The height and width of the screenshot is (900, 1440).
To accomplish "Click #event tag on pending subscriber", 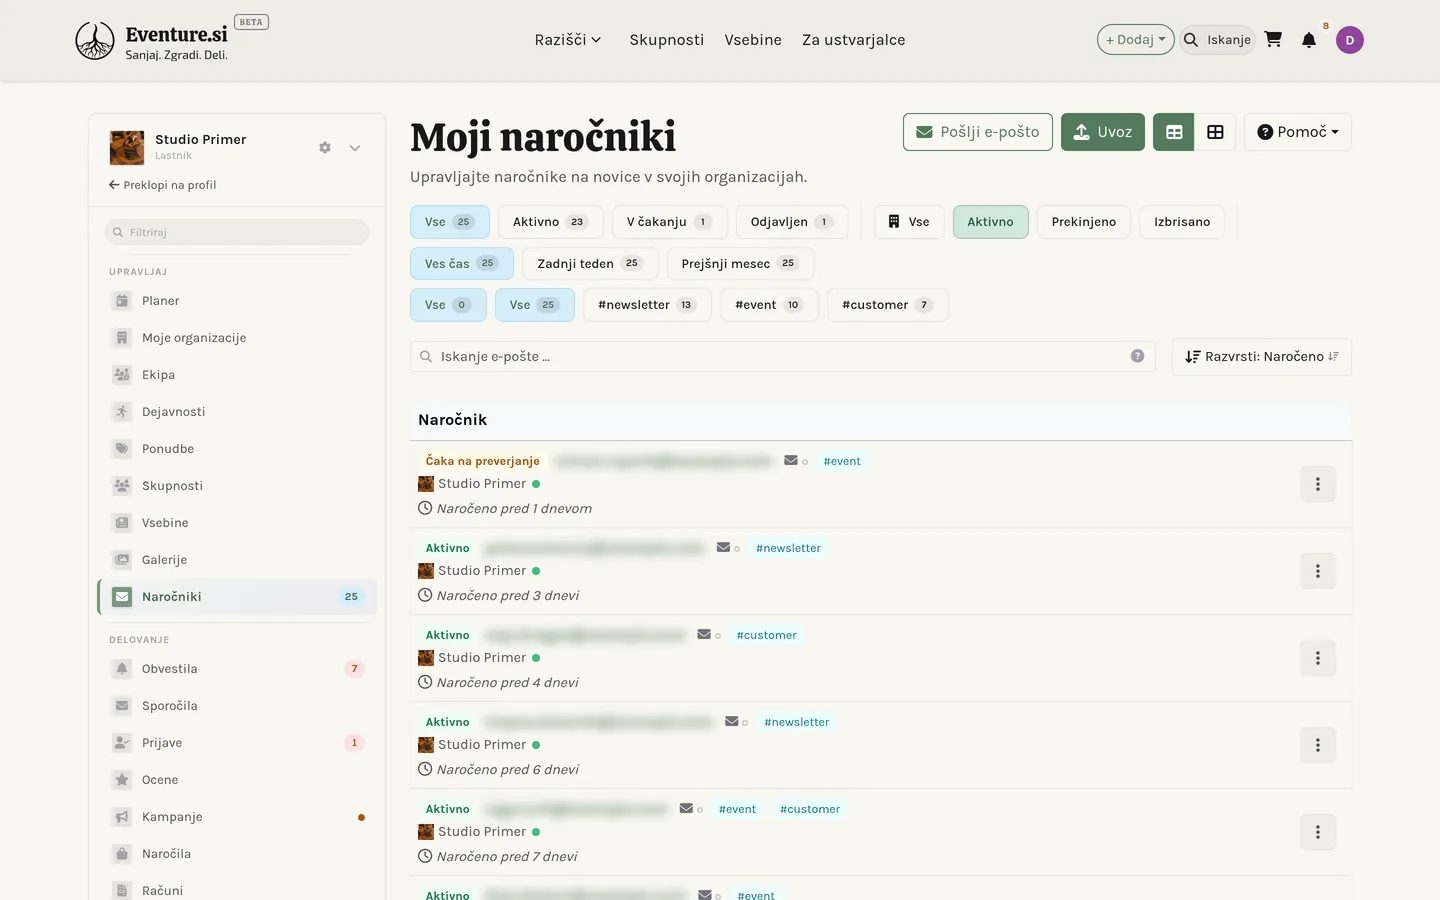I will click(x=842, y=461).
